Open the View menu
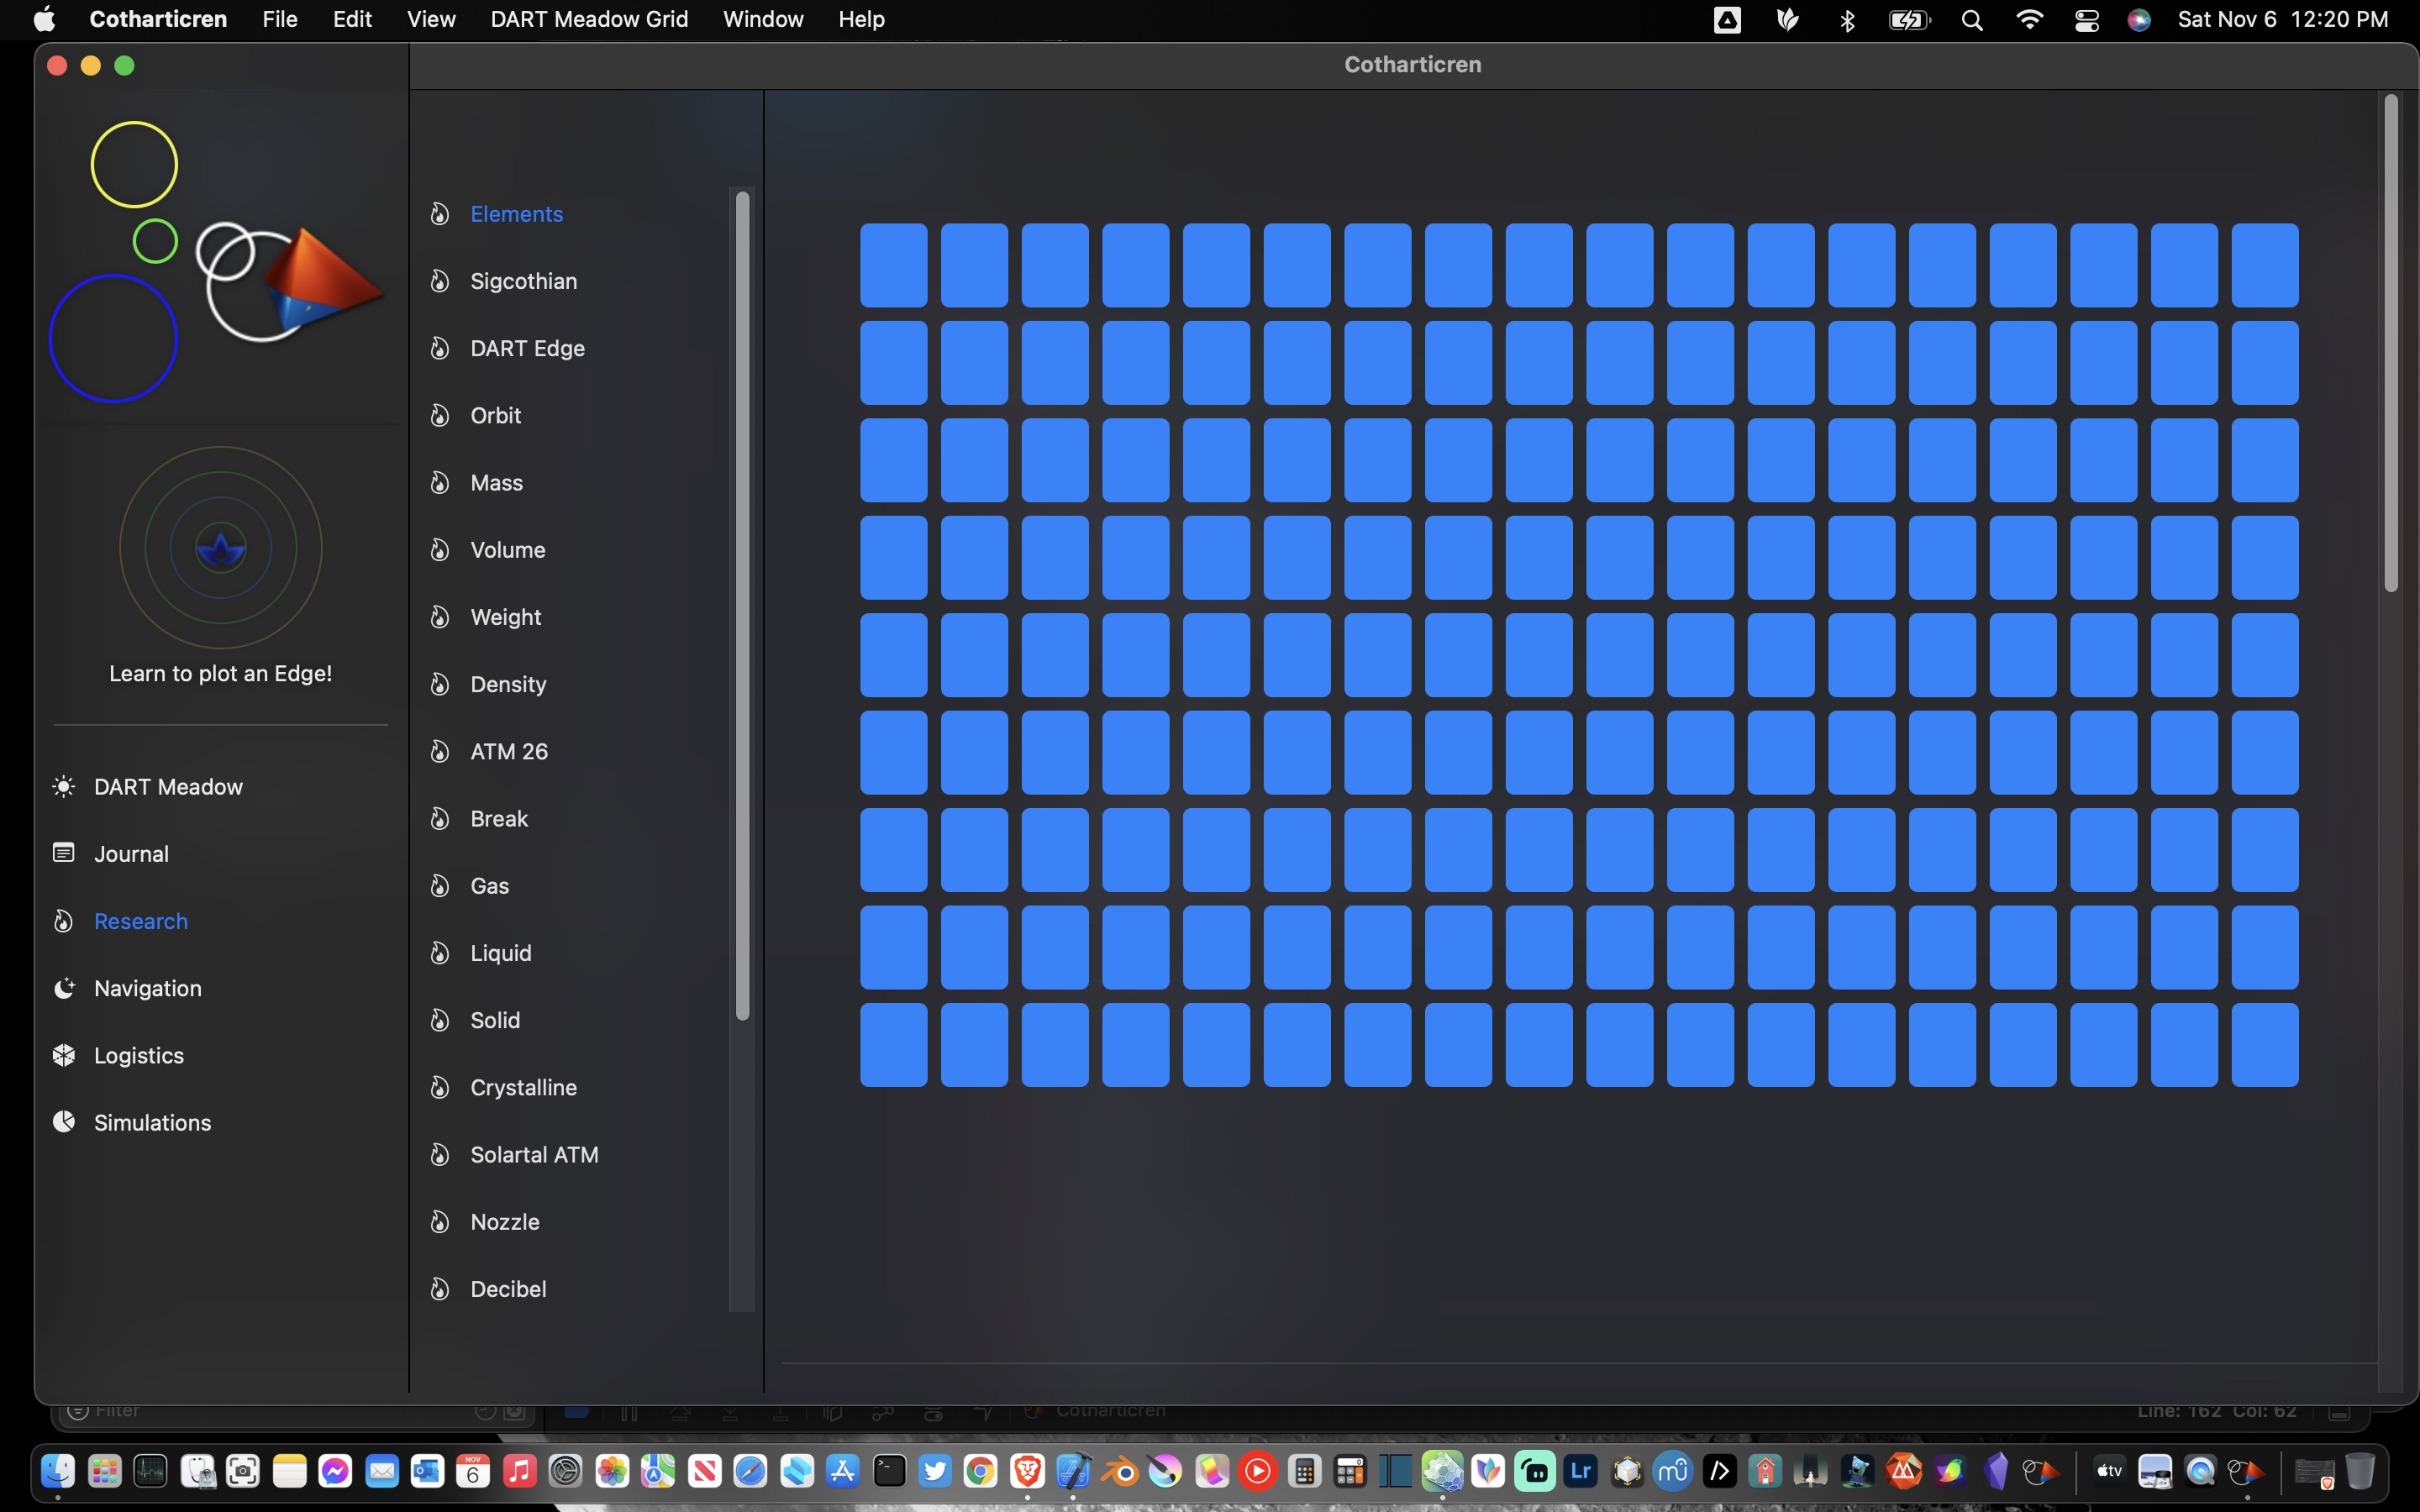 (431, 20)
